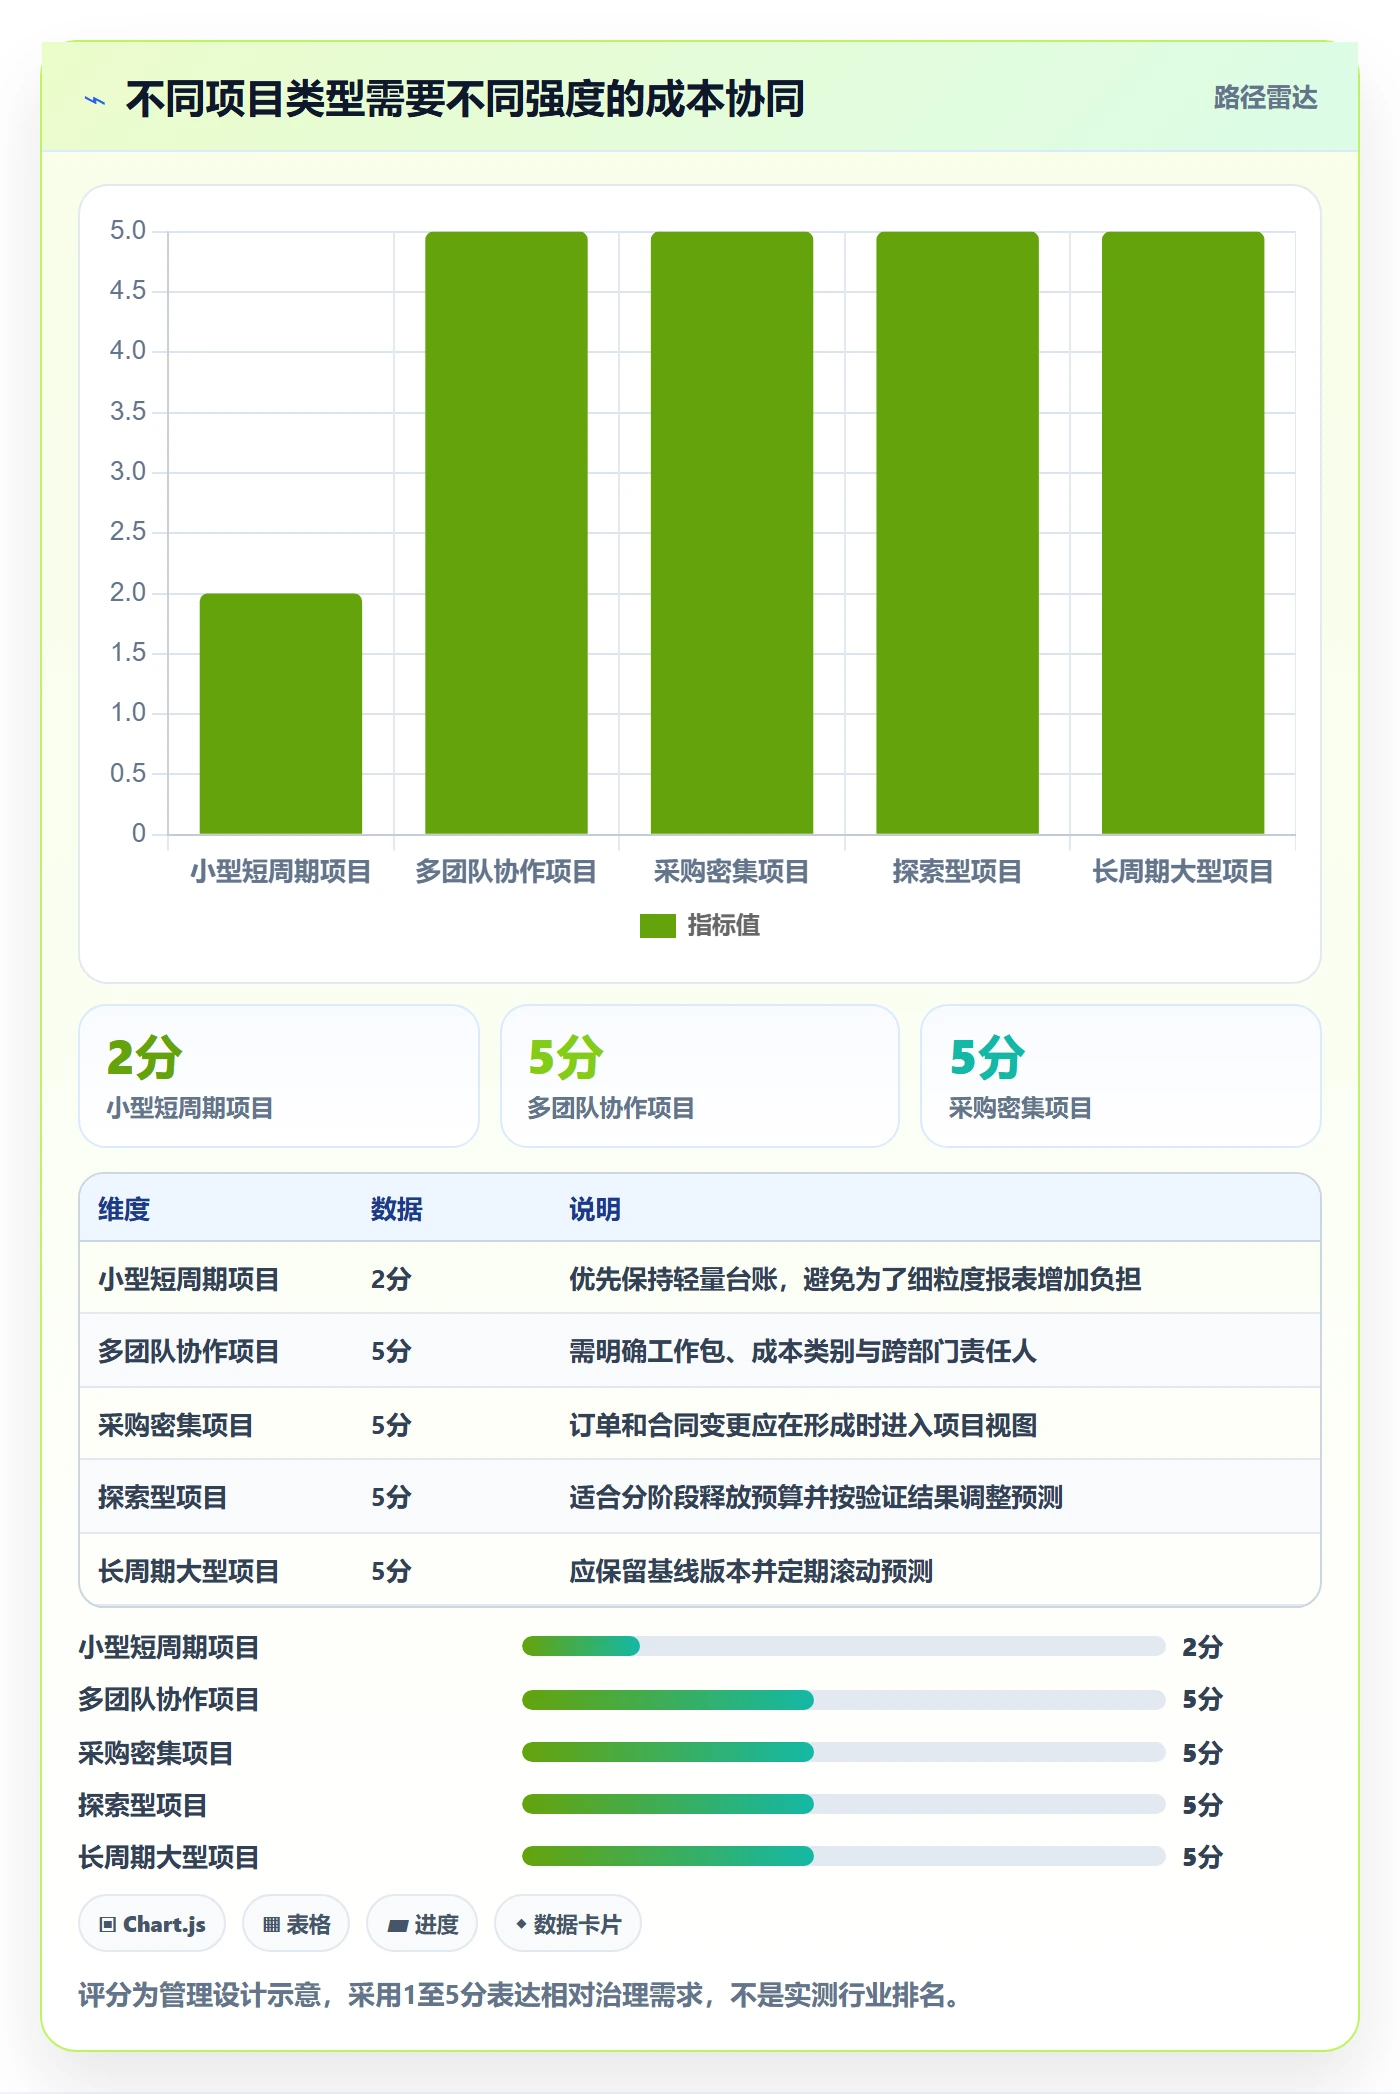The image size is (1400, 2094).
Task: Click the 长周期大型项目 progress bar
Action: coord(843,1856)
